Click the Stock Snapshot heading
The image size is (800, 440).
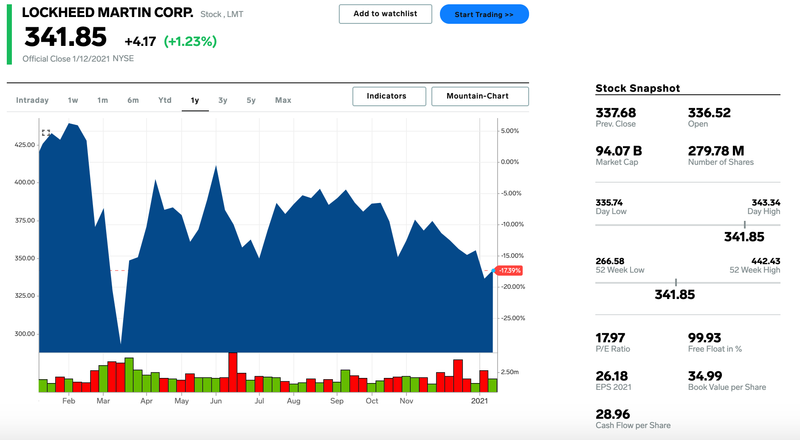tap(638, 88)
